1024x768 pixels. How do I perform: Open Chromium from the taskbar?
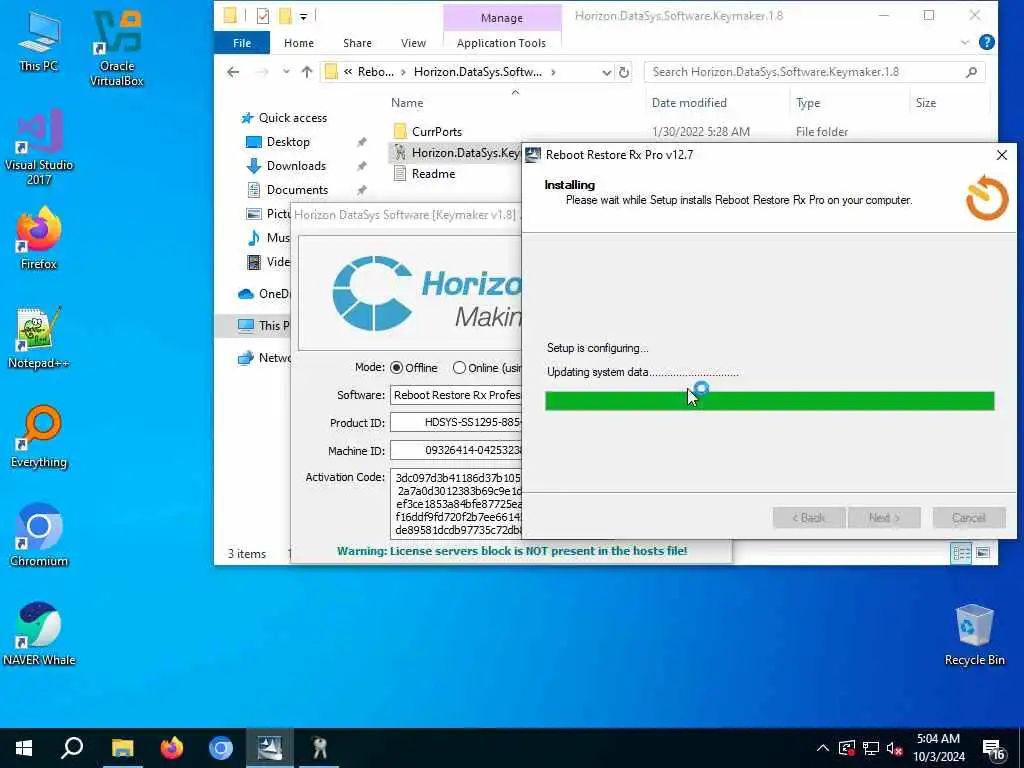click(221, 748)
